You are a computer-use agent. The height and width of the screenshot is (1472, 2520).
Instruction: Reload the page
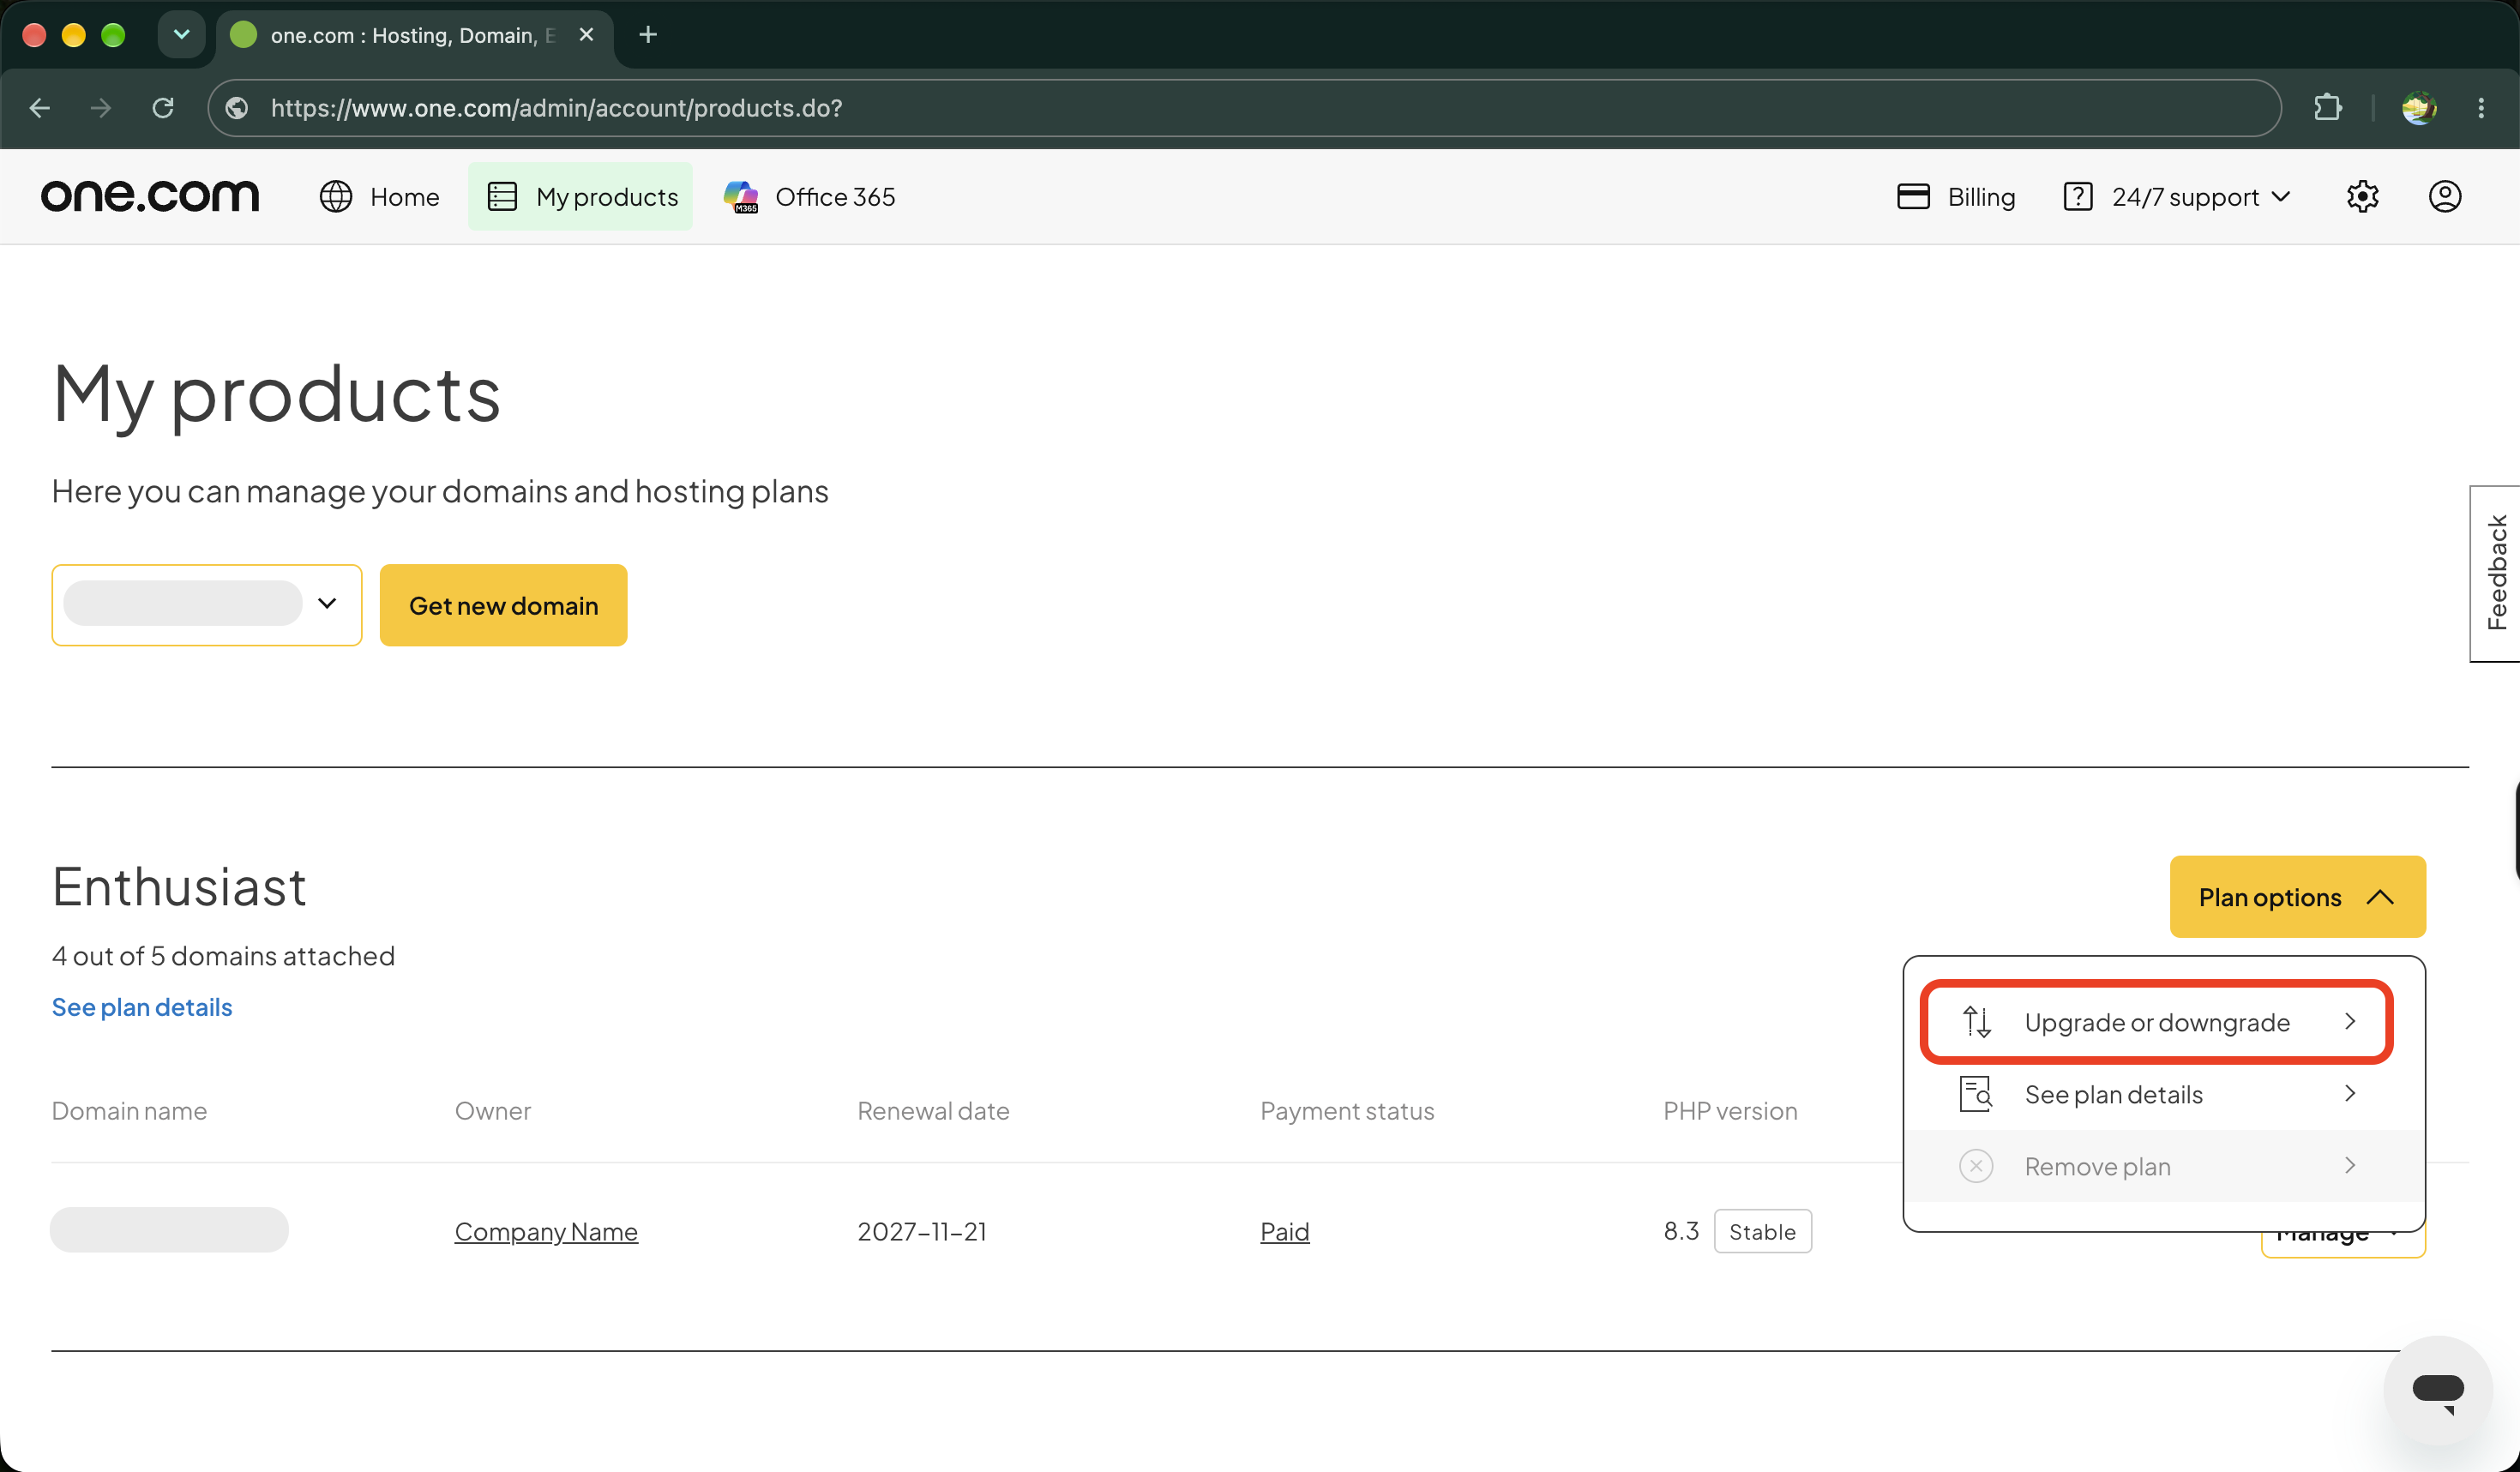pos(163,108)
